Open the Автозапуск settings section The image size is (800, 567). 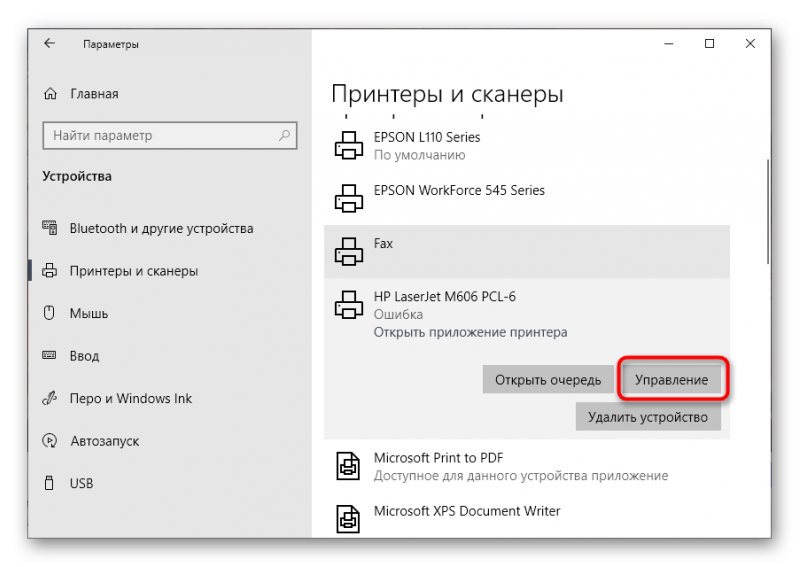(x=105, y=441)
